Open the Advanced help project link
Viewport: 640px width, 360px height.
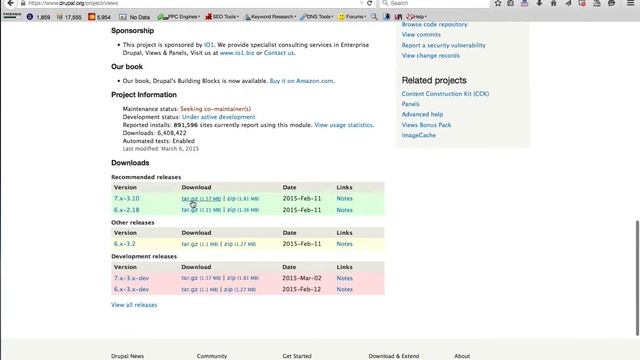pyautogui.click(x=422, y=114)
